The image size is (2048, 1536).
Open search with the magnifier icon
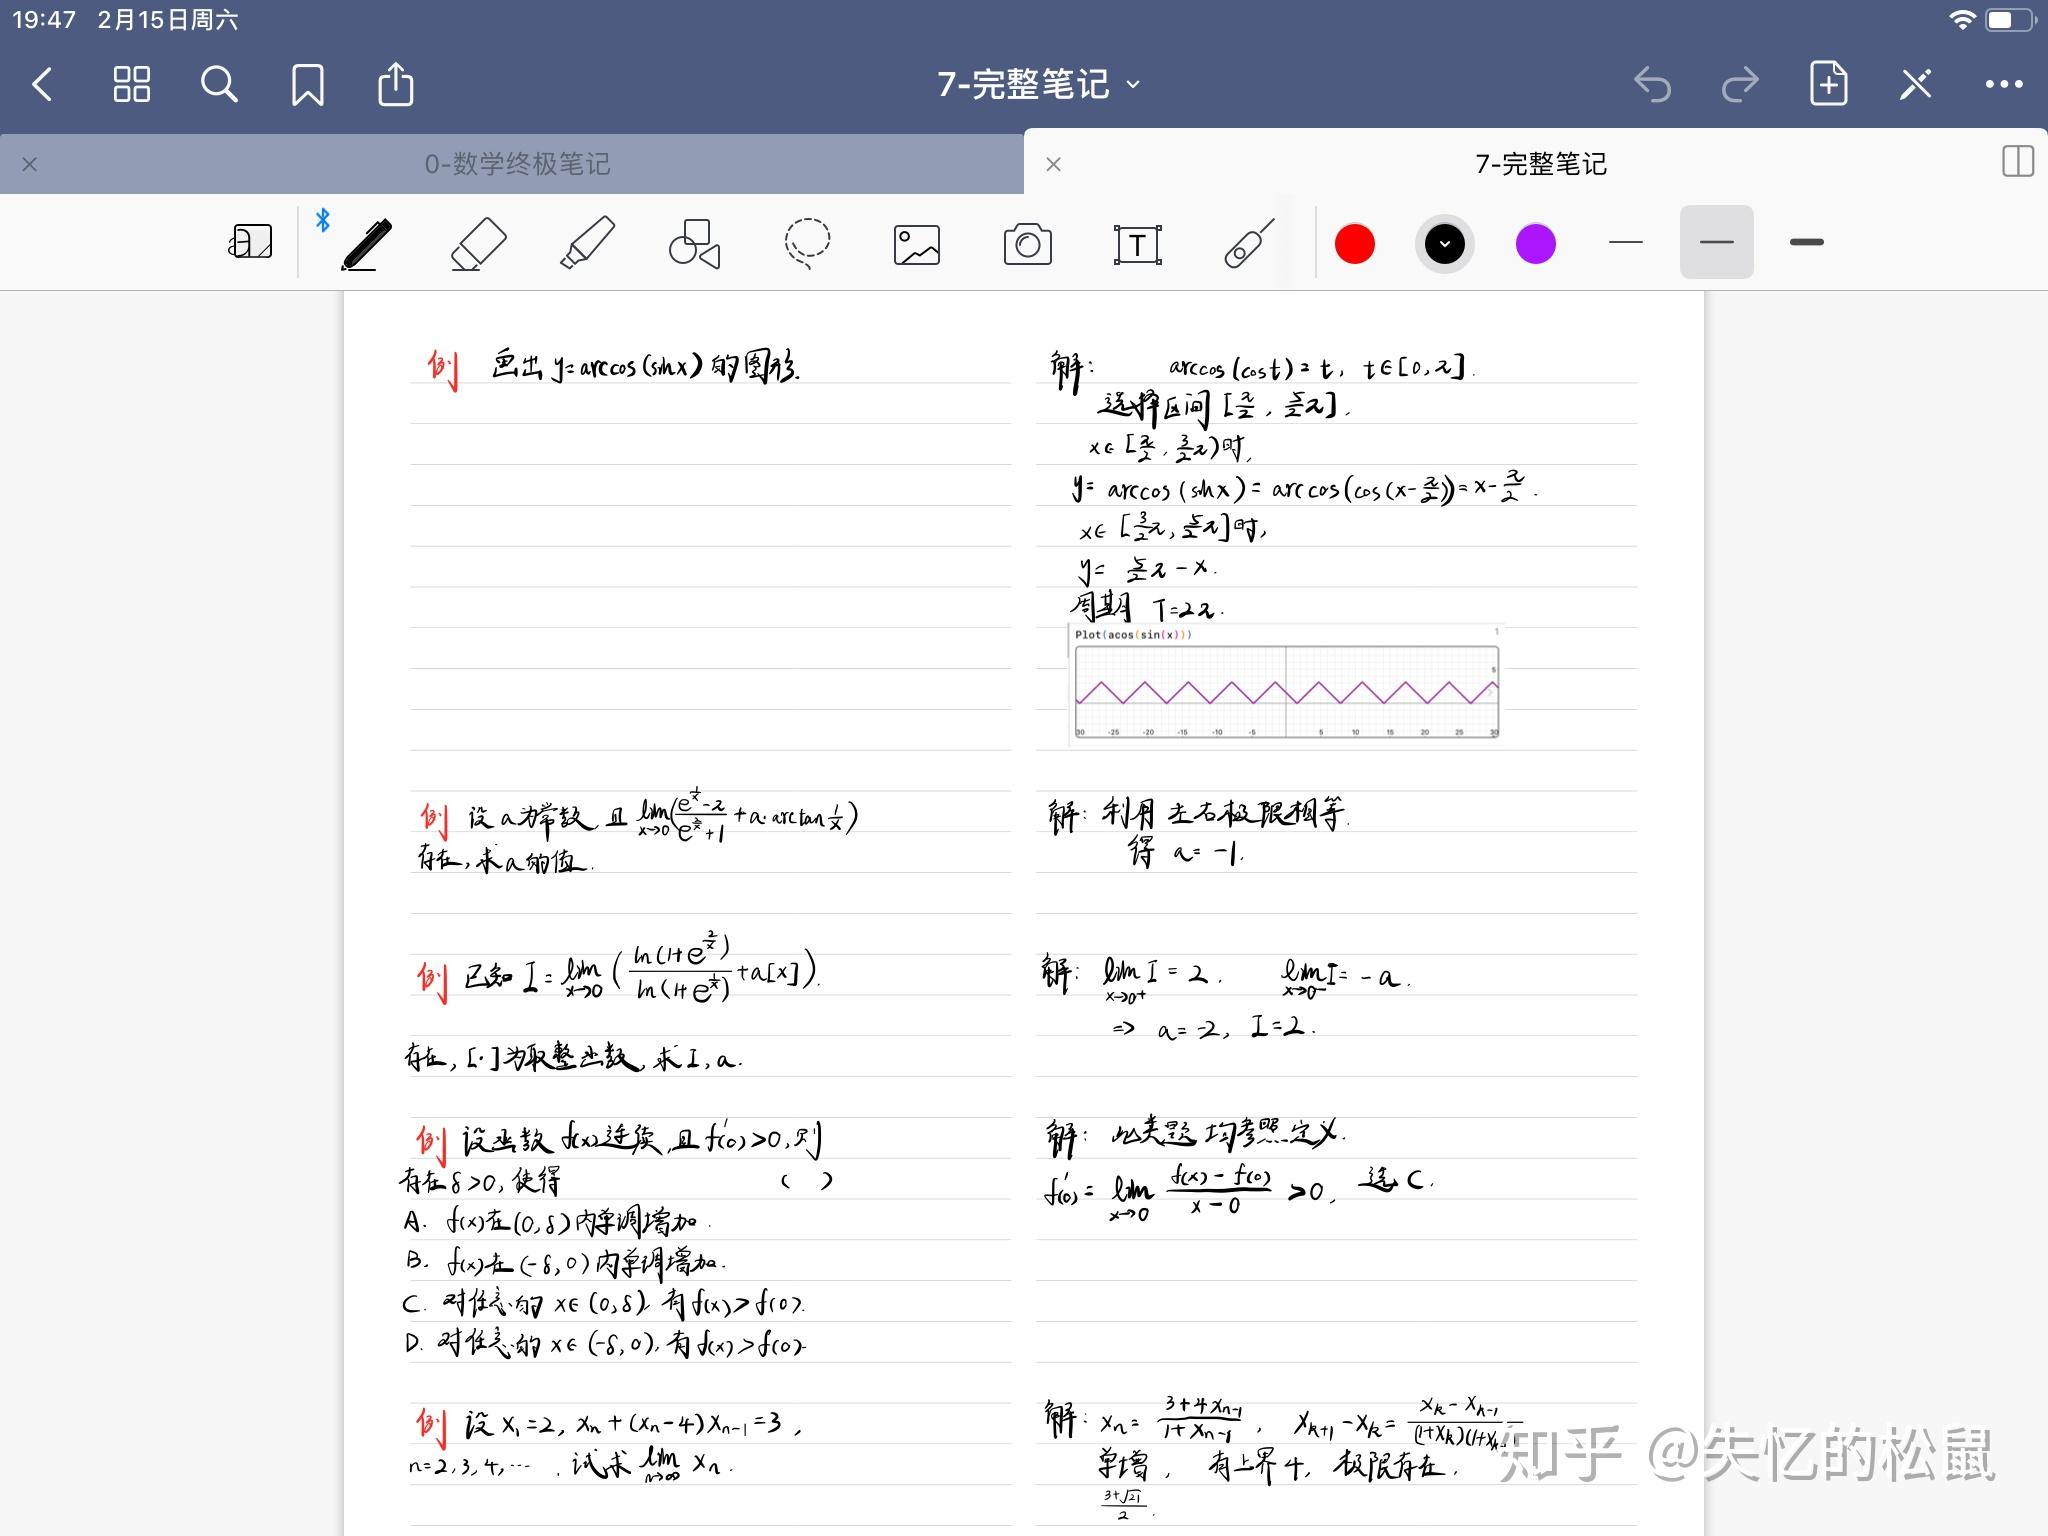tap(219, 85)
